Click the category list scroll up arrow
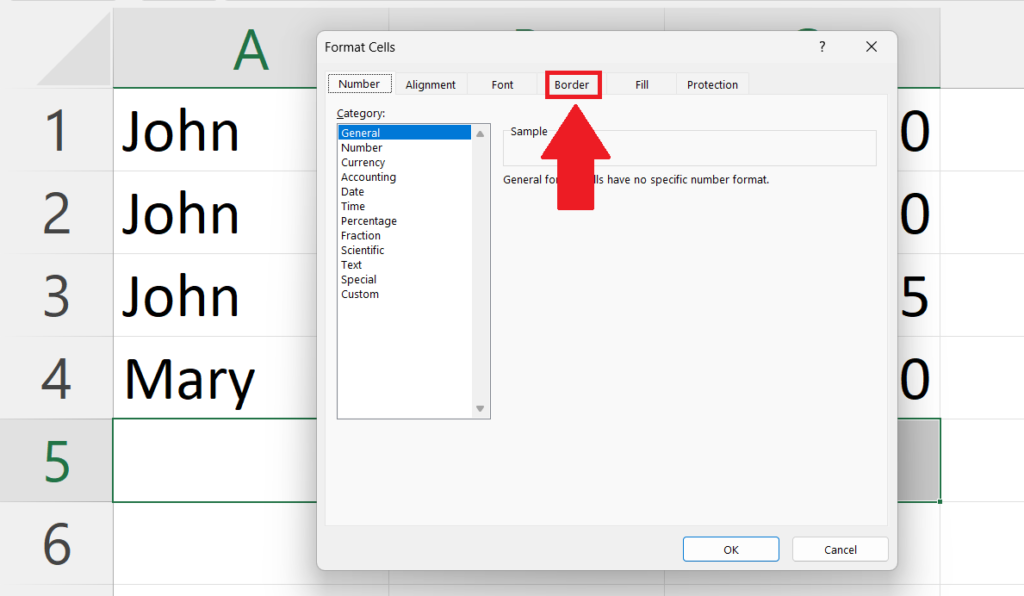1024x596 pixels. coord(480,134)
